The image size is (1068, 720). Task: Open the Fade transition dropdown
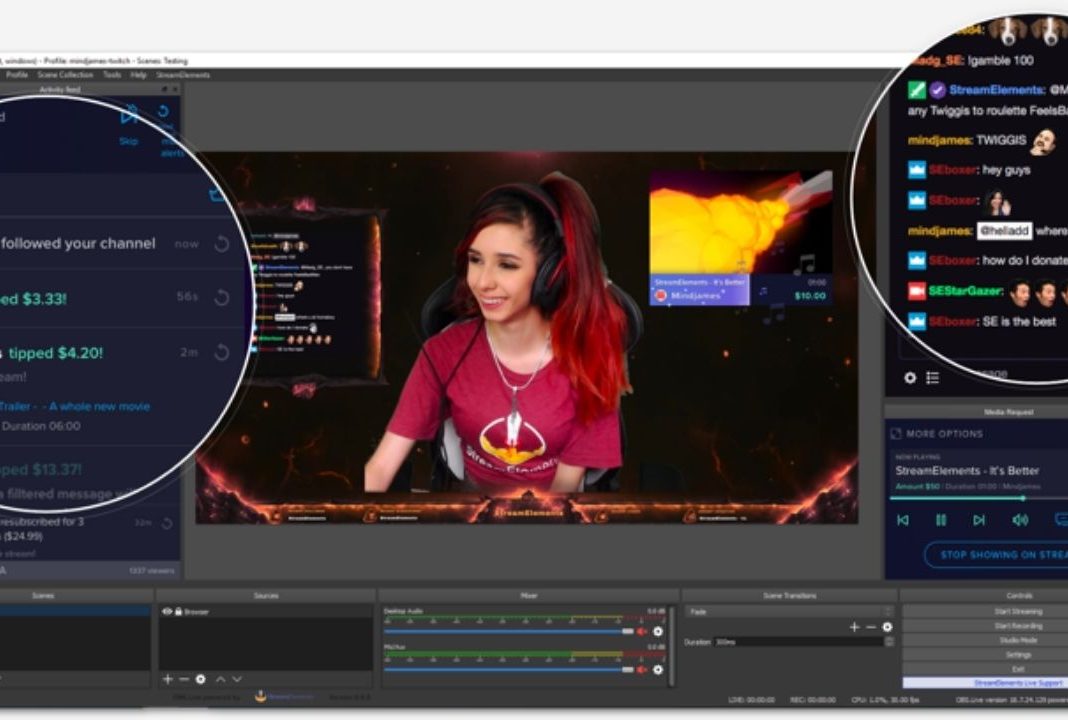[789, 612]
